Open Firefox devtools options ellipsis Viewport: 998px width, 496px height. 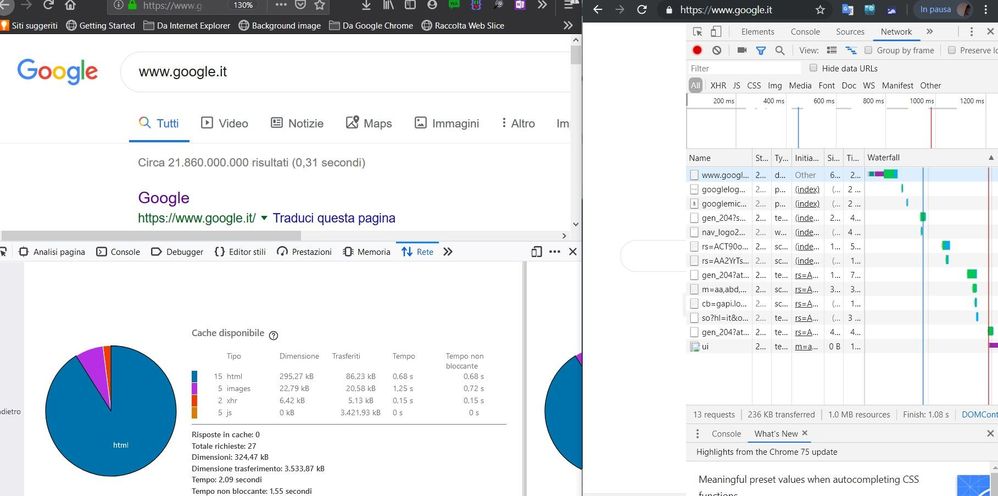tap(554, 252)
